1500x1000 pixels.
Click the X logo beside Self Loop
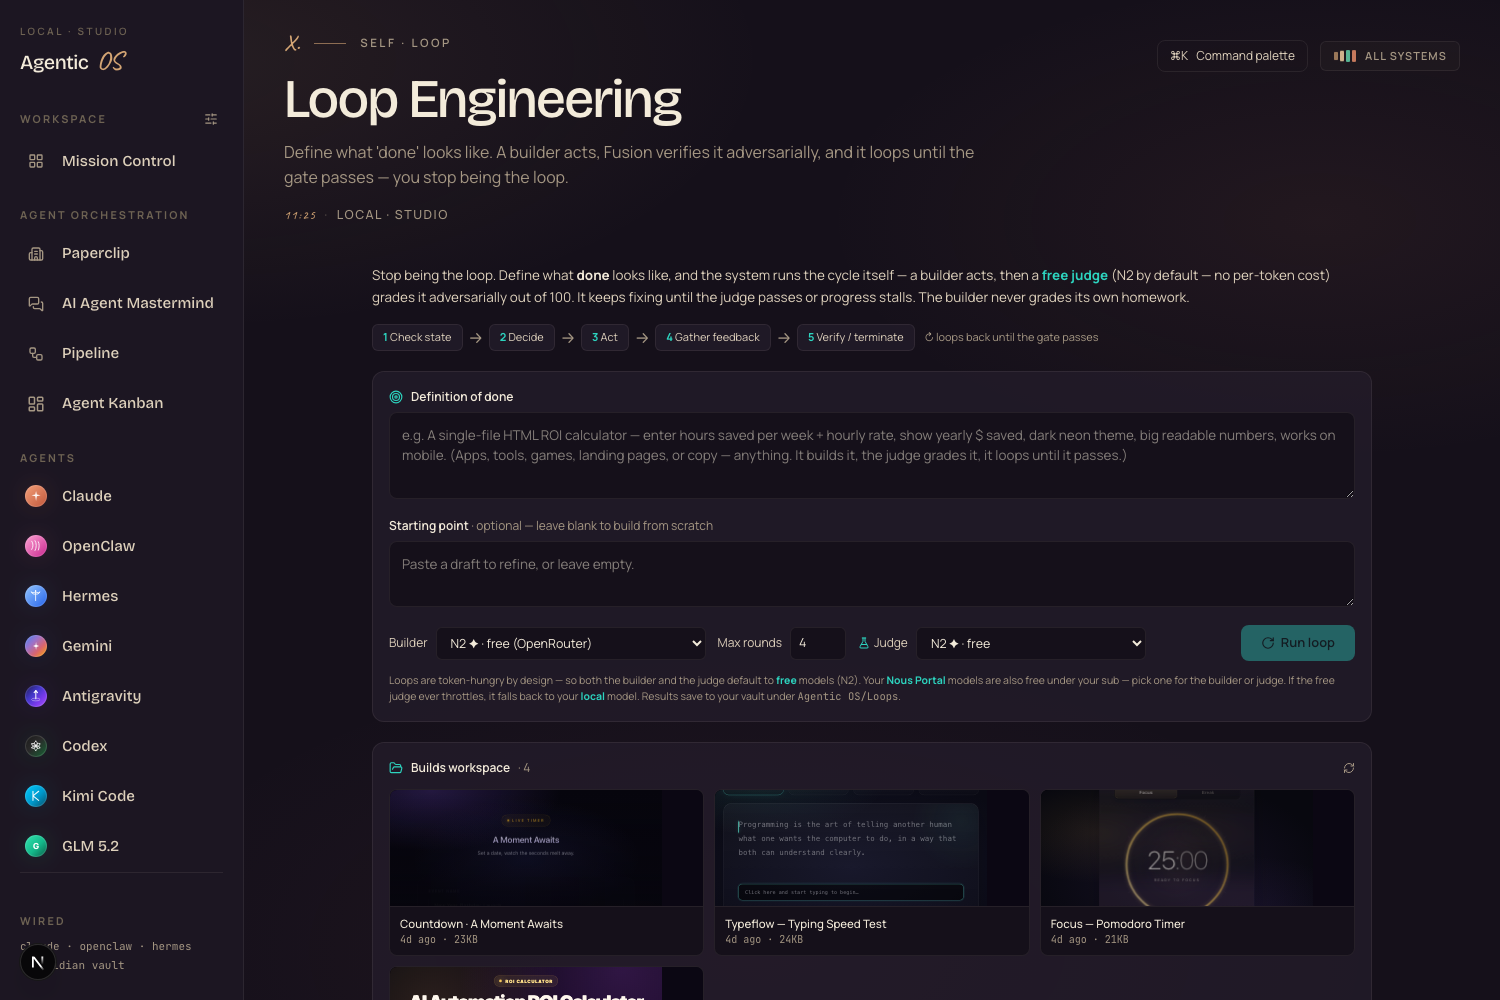(x=293, y=43)
